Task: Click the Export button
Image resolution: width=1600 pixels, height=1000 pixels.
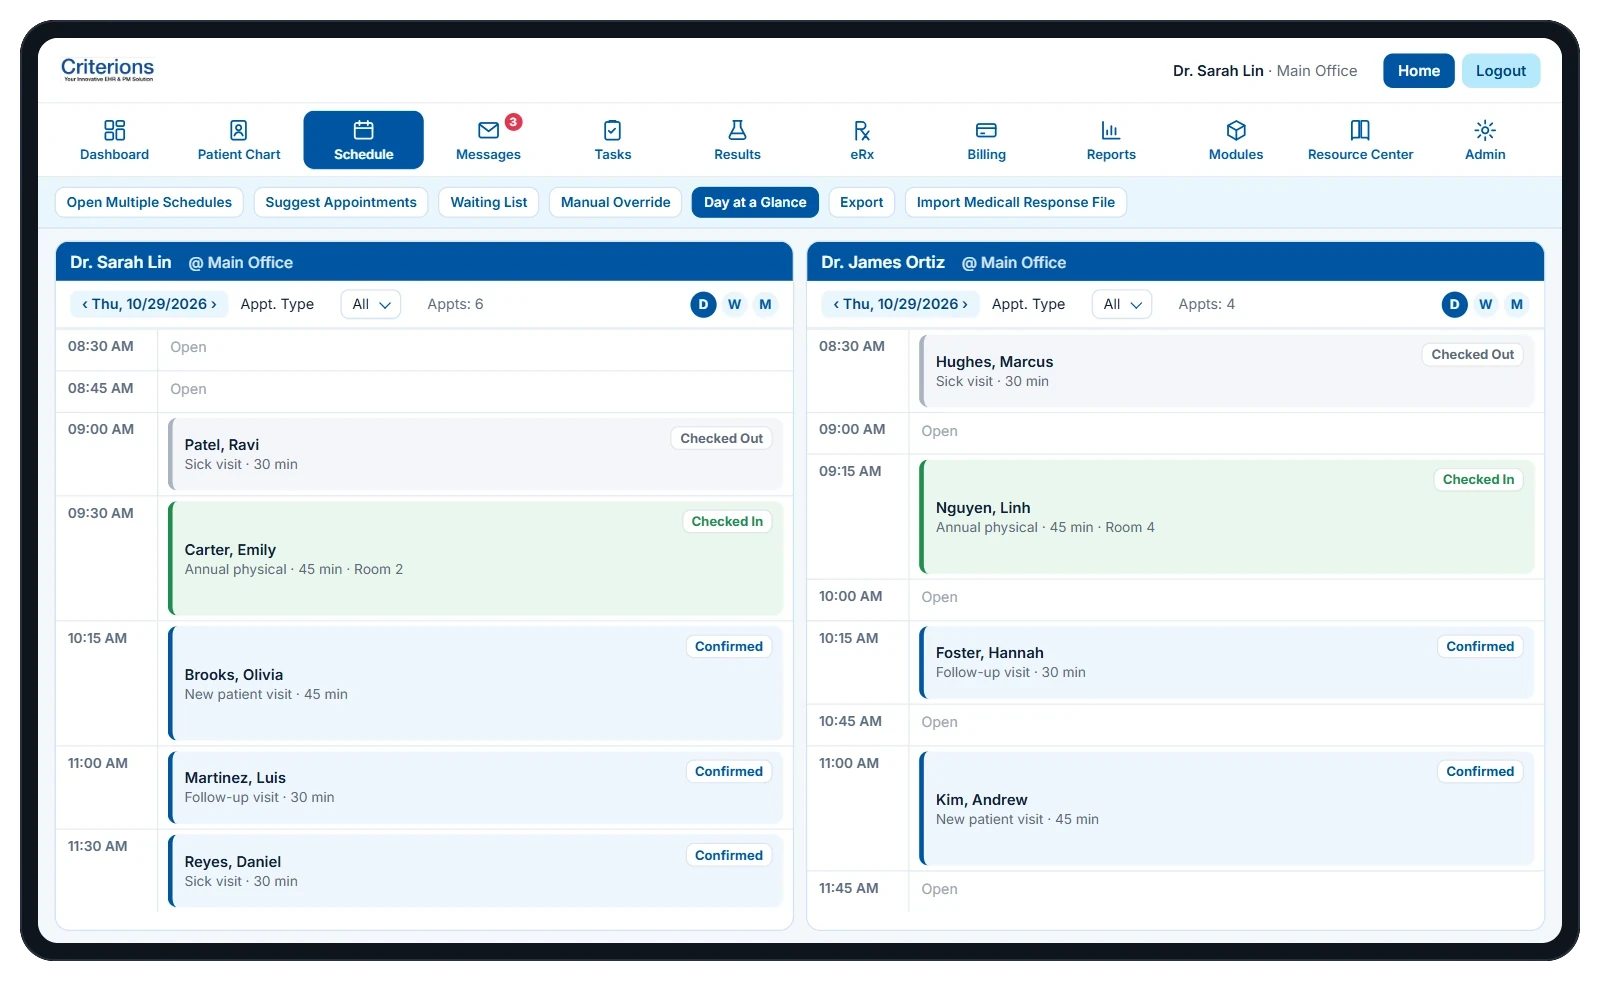Action: 861,203
